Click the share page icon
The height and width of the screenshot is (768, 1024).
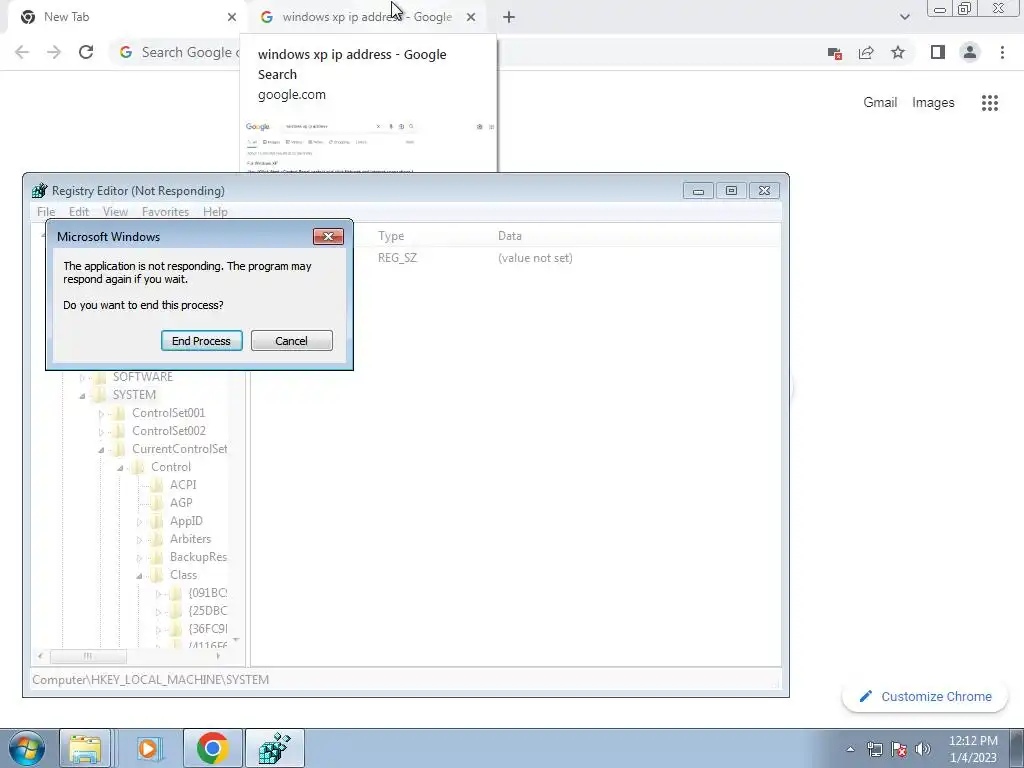click(866, 53)
